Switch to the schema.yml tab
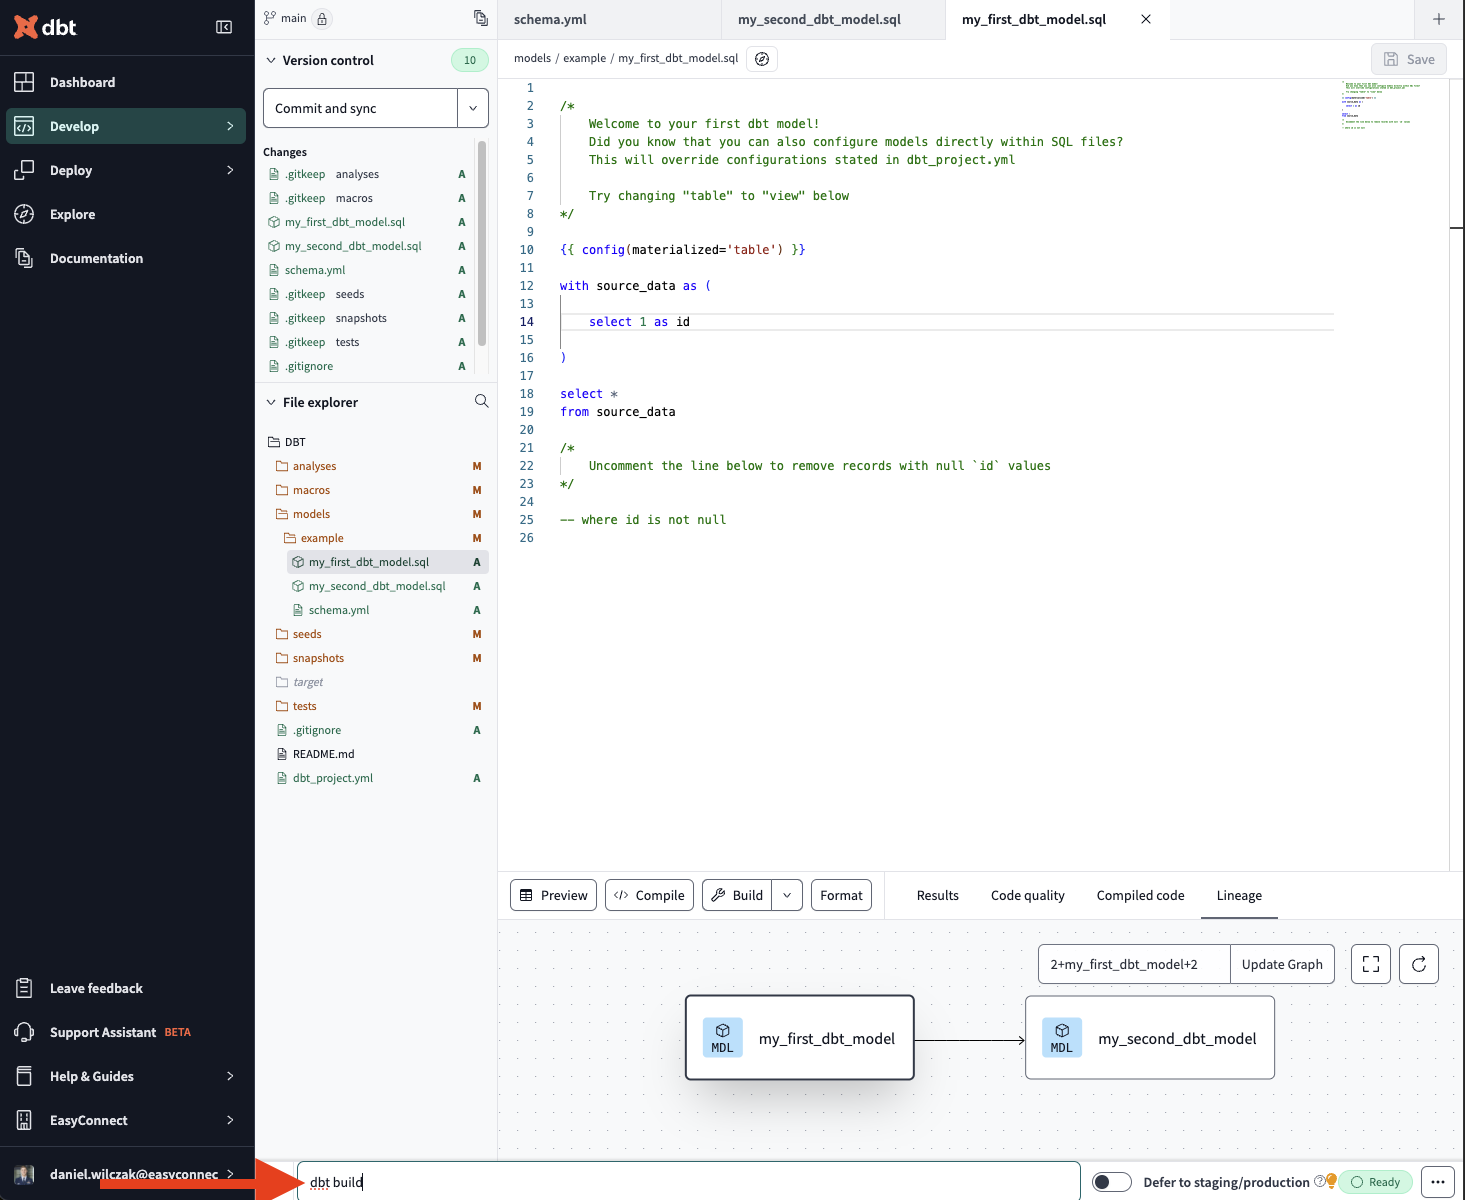 click(609, 19)
